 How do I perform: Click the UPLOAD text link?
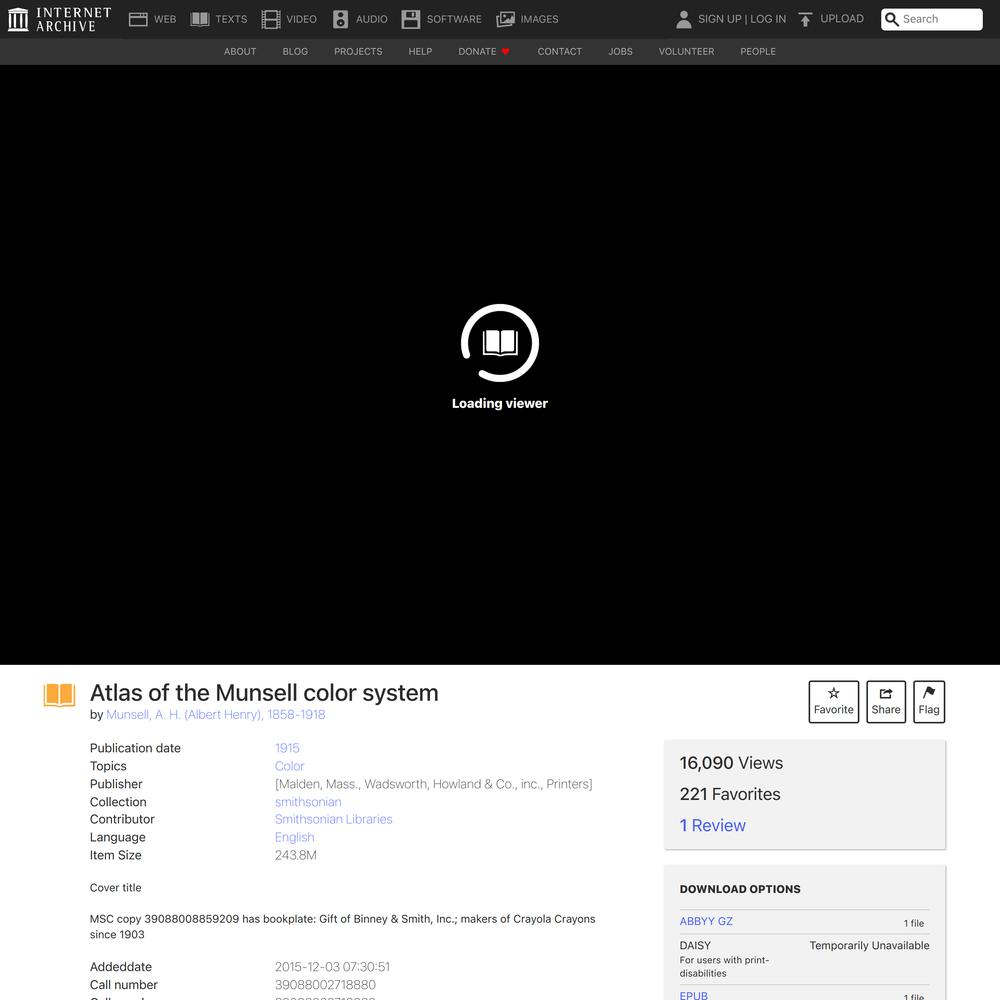coord(842,18)
